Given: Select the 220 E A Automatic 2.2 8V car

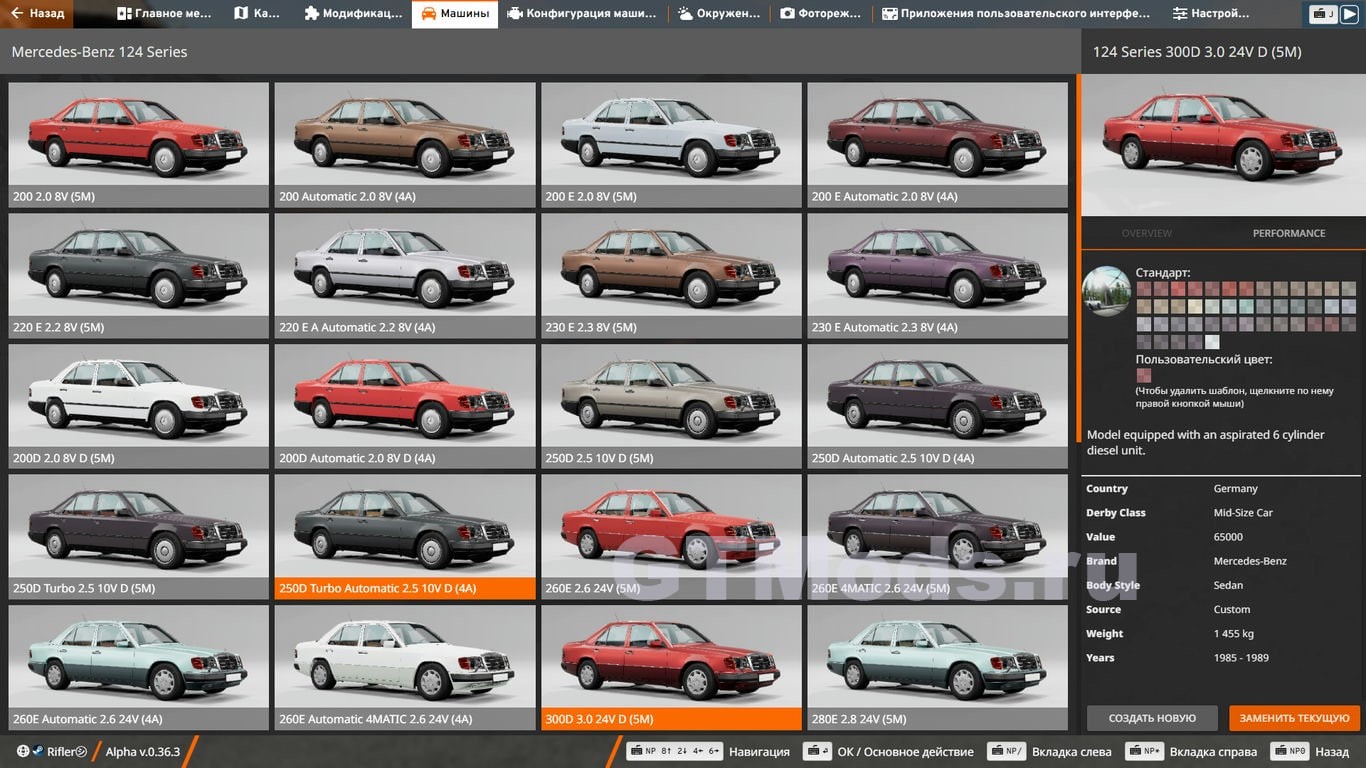Looking at the screenshot, I should [405, 275].
